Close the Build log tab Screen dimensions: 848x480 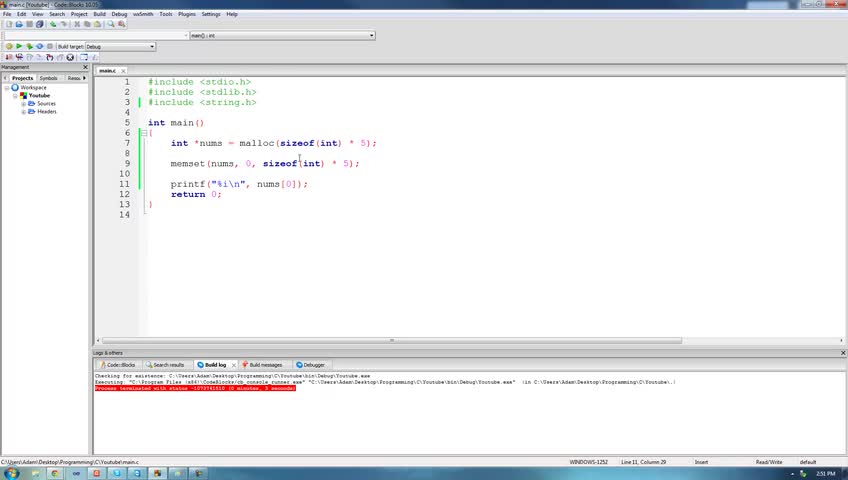pos(234,365)
